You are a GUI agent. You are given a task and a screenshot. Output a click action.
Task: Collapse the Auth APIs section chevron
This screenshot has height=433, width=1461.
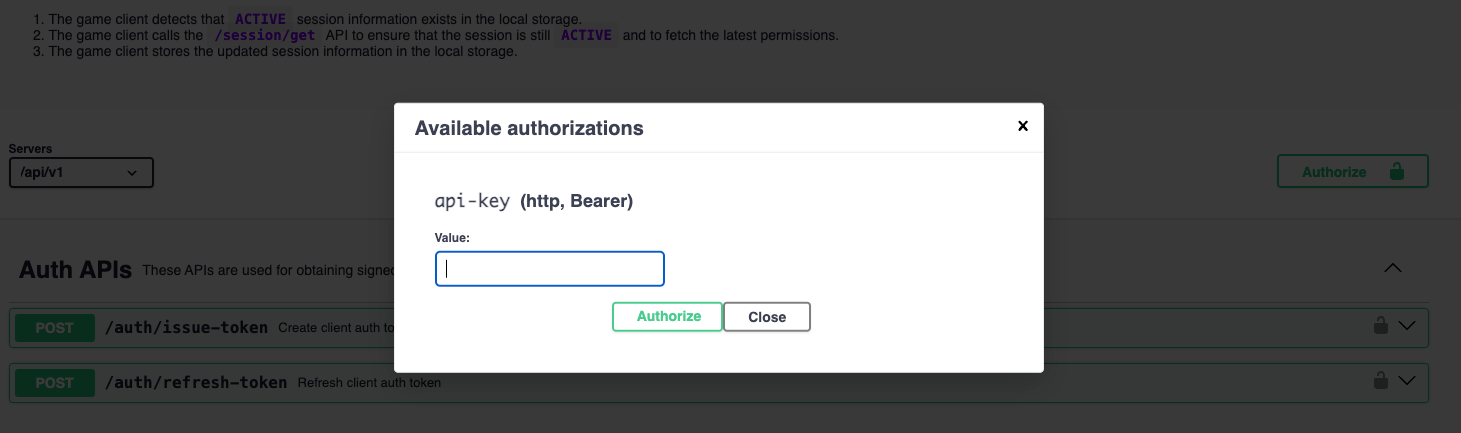(x=1392, y=268)
